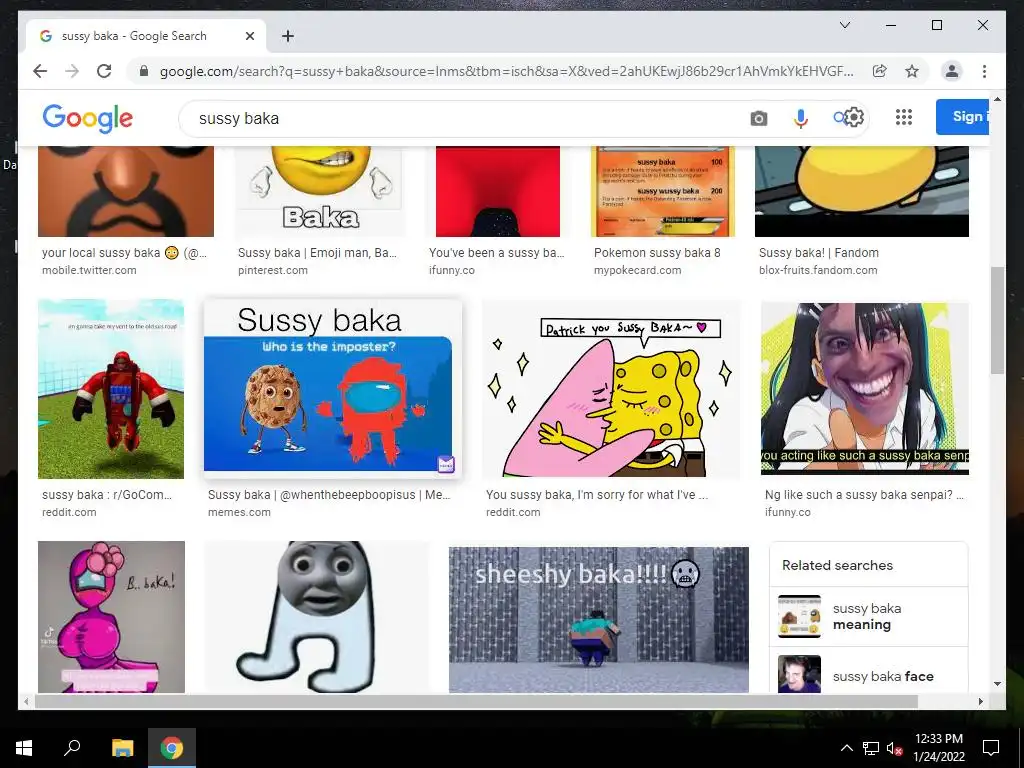This screenshot has width=1024, height=768.
Task: Open 'sussy baka : r/GoCom...' caption link
Action: (107, 495)
